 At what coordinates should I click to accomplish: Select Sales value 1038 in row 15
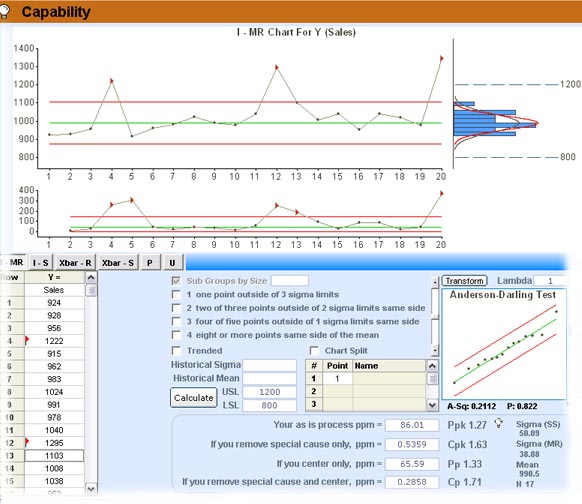tap(54, 481)
